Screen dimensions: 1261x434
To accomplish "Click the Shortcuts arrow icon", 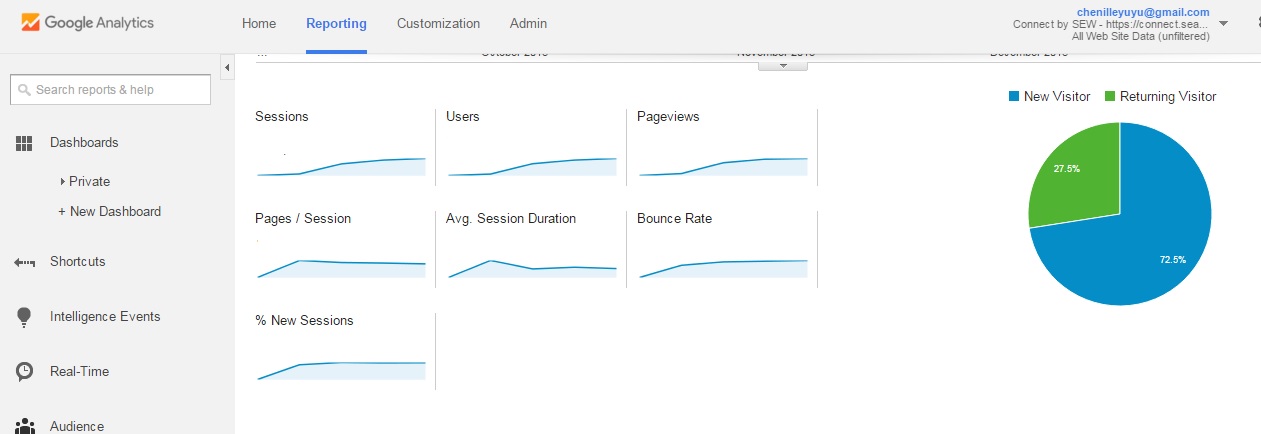I will [x=25, y=262].
